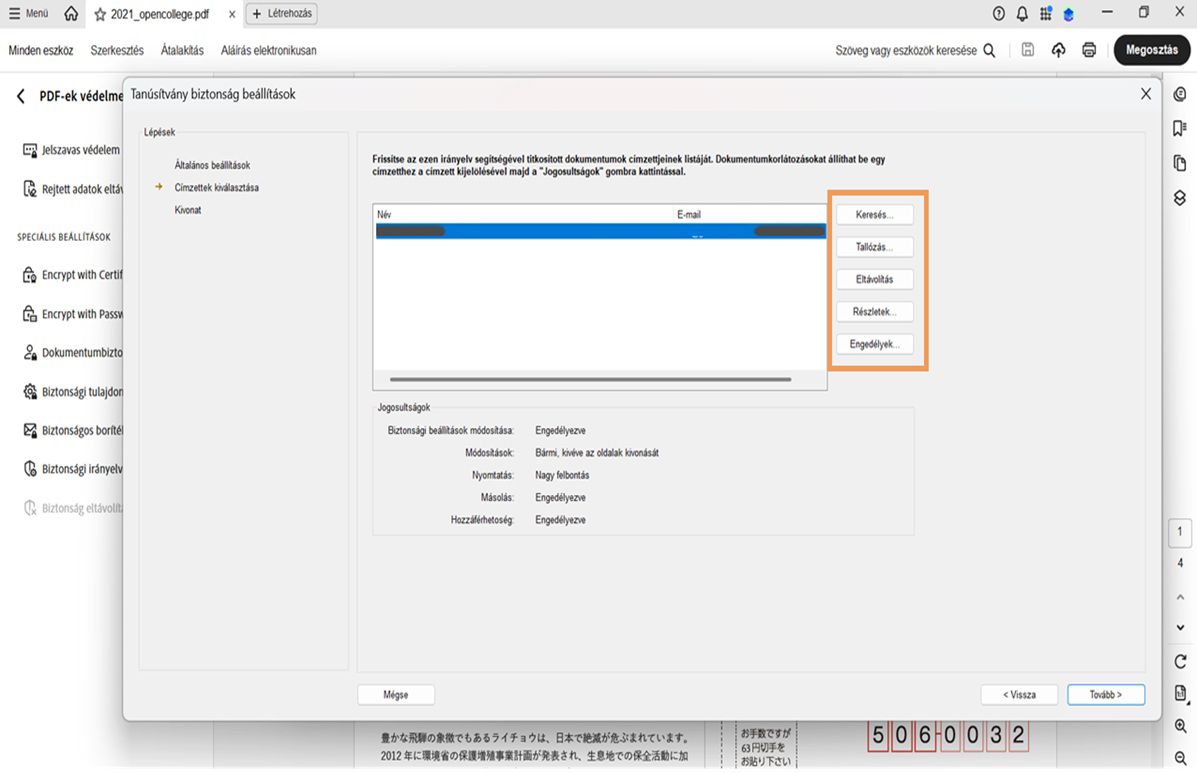1197x773 pixels.
Task: Click the rotate view icon
Action: [x=1180, y=661]
